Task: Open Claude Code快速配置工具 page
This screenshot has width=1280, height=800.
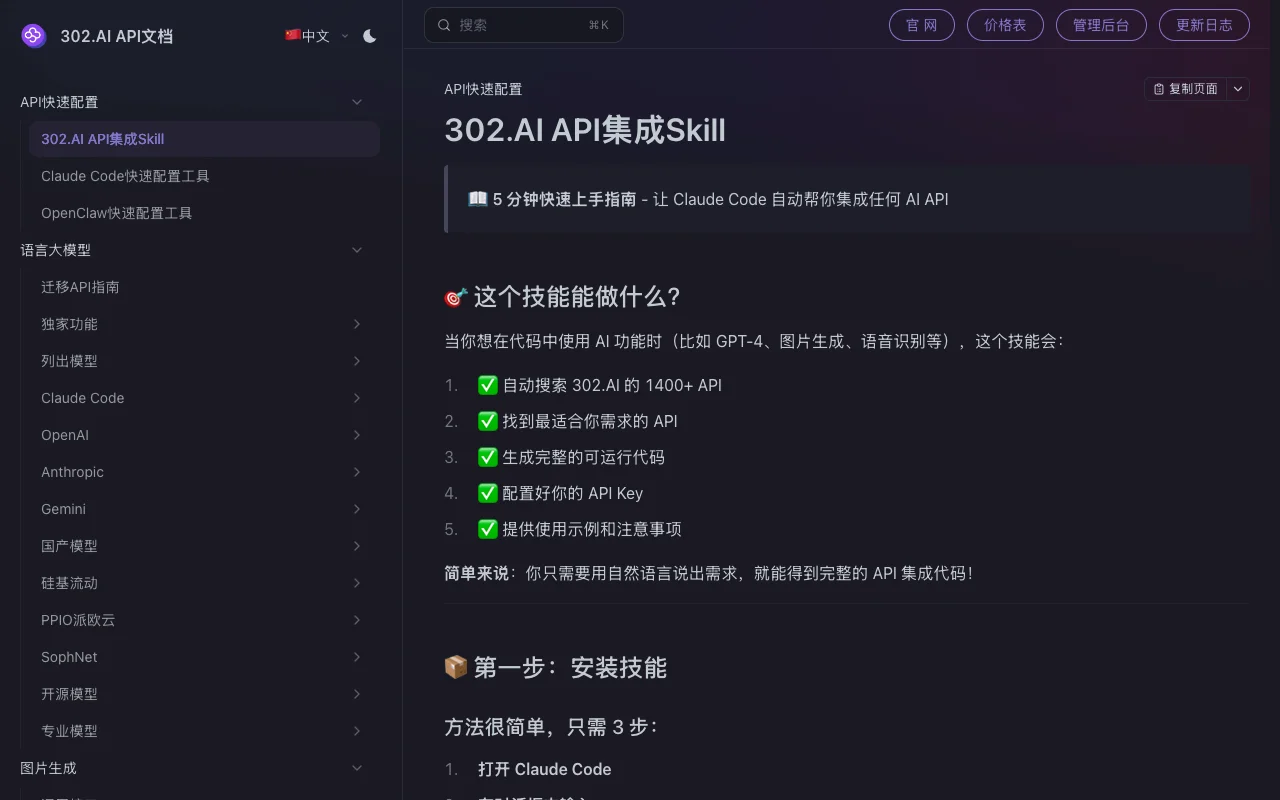Action: pyautogui.click(x=204, y=176)
